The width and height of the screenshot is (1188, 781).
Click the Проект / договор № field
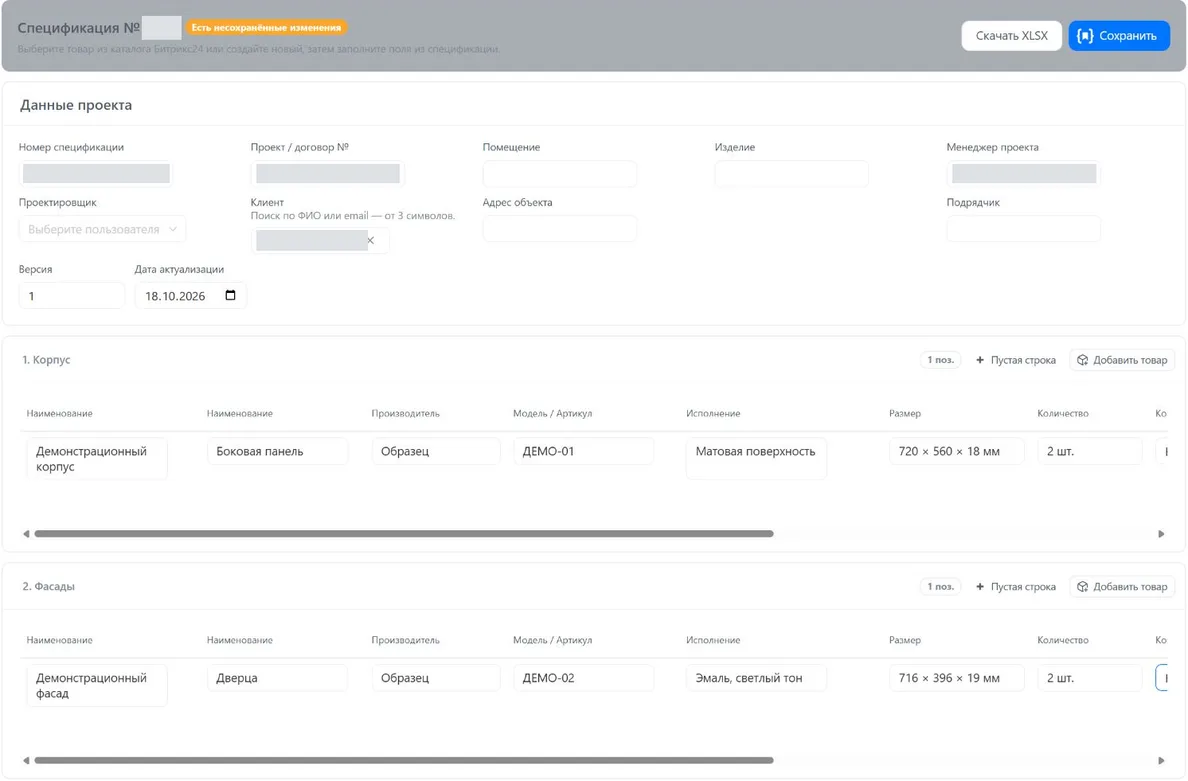pos(328,173)
